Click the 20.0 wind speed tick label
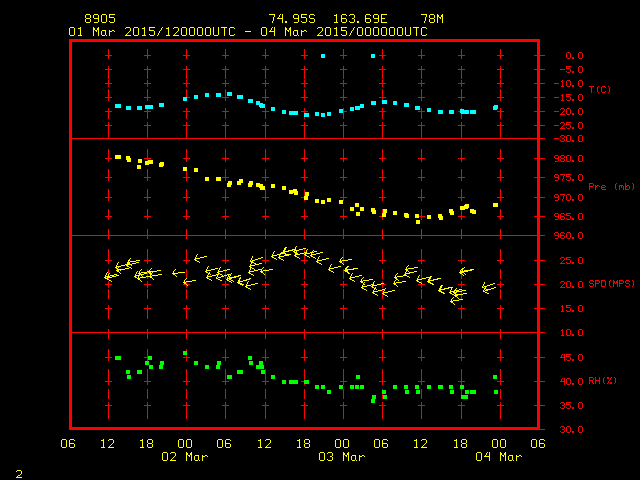 [x=571, y=284]
